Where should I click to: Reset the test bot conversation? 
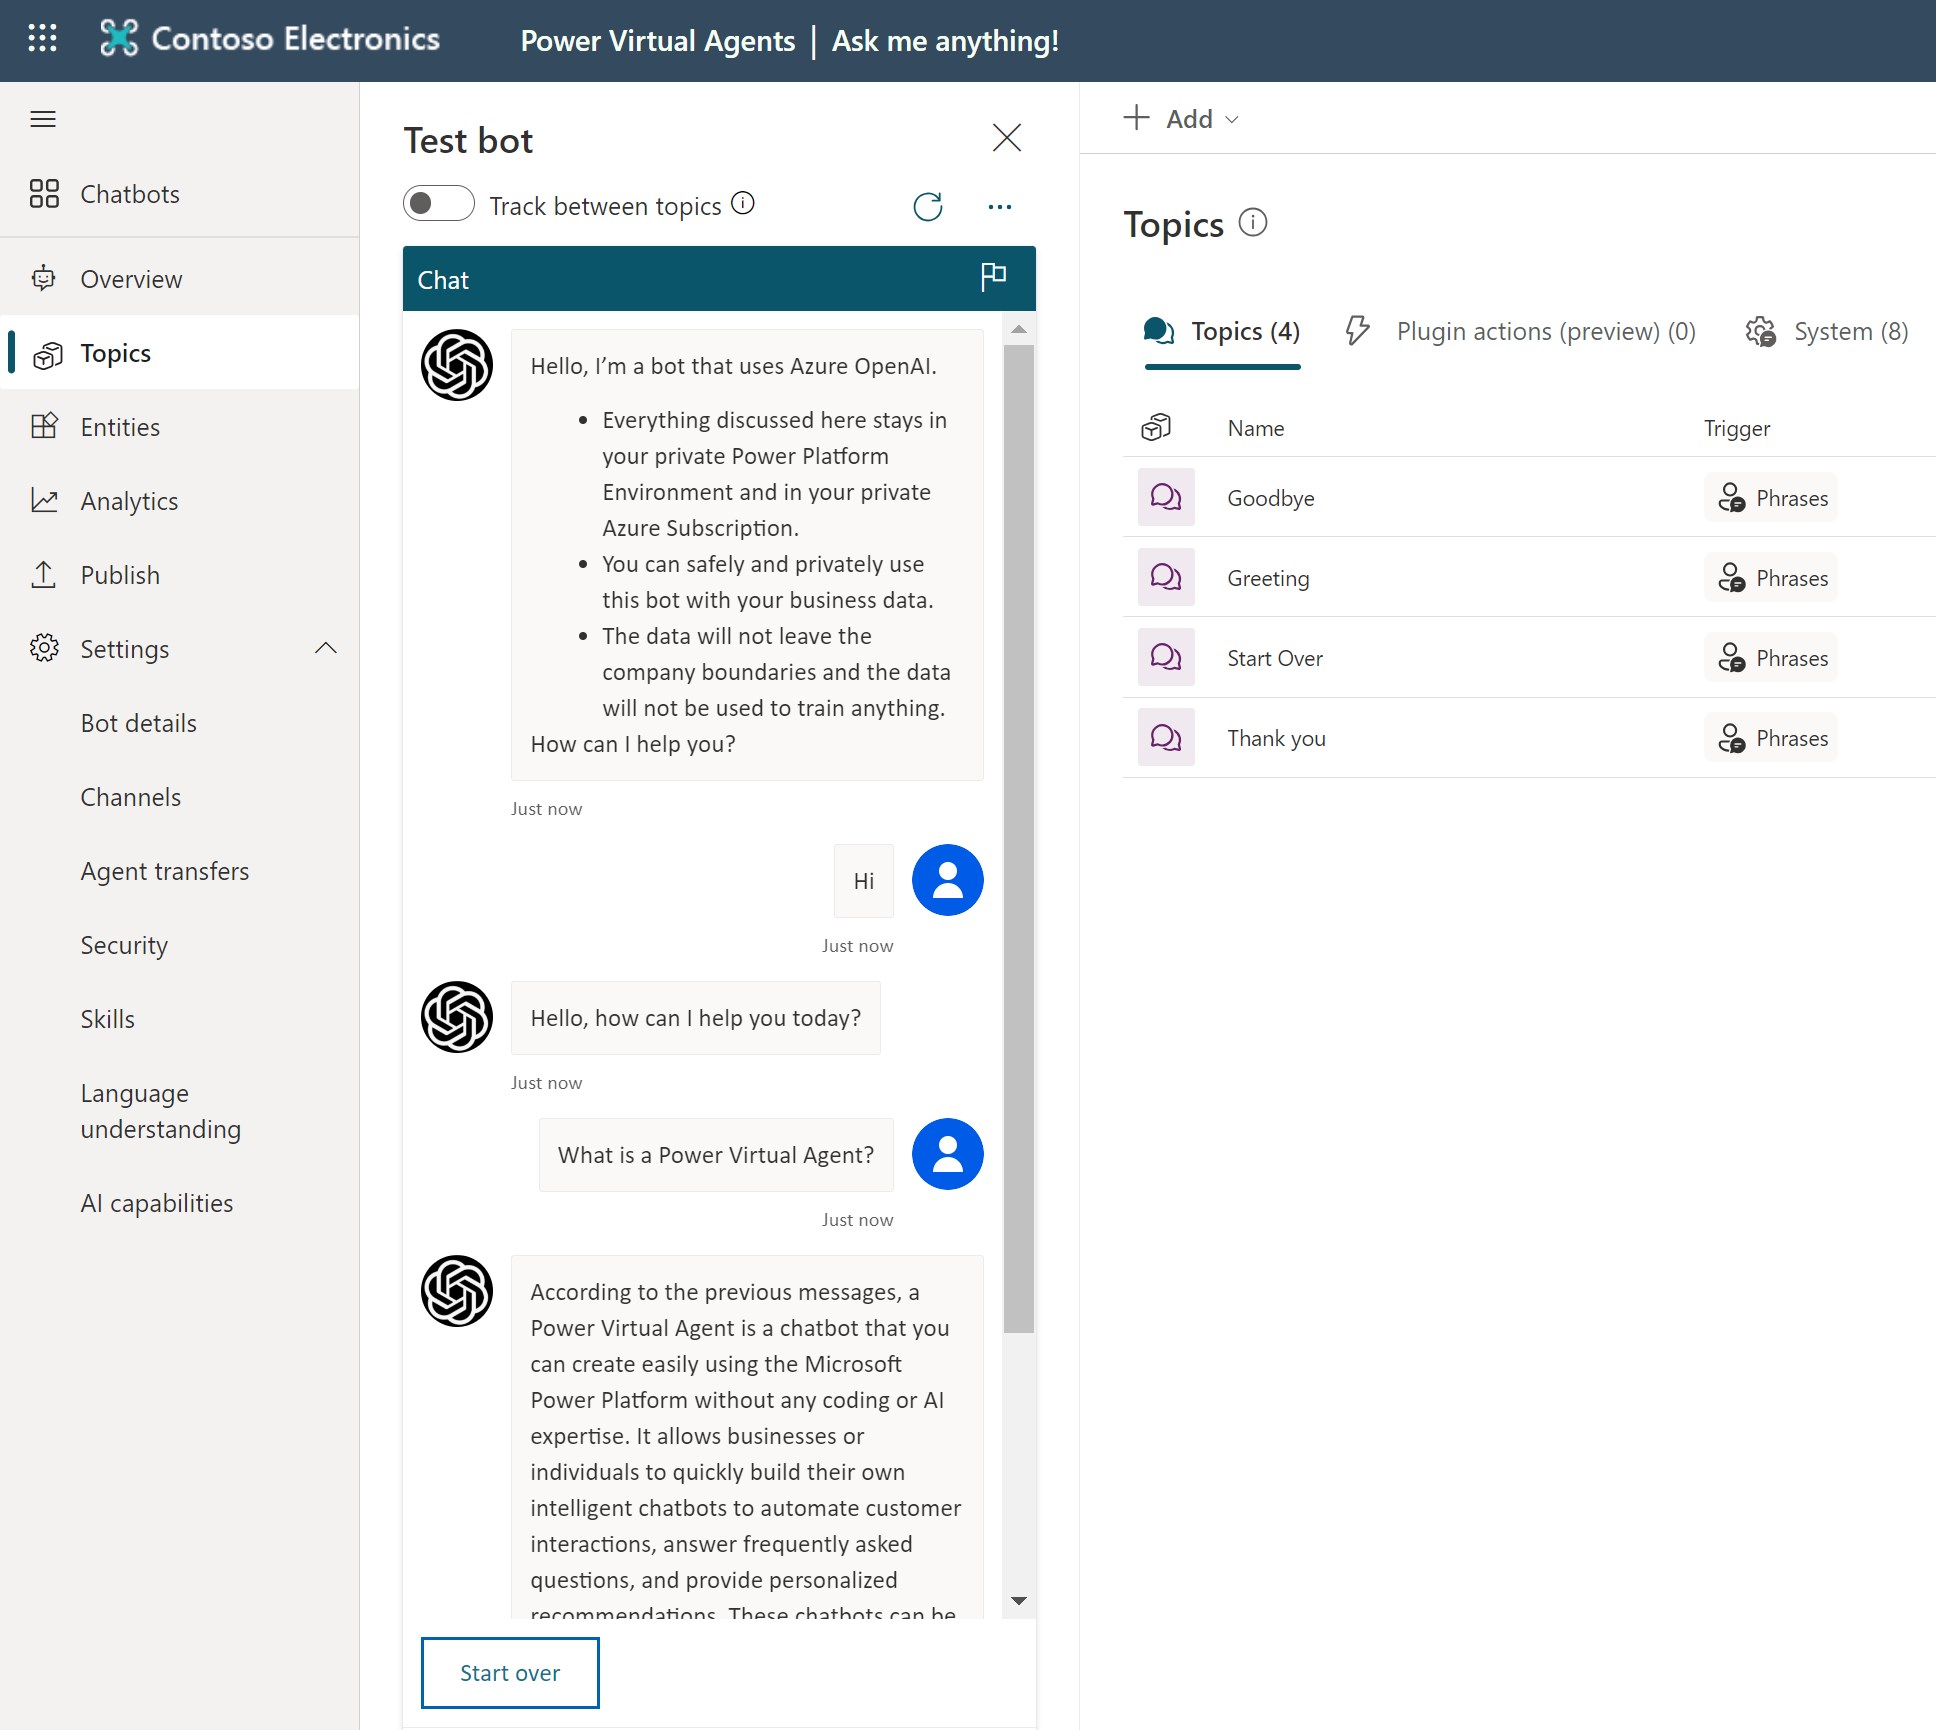928,206
